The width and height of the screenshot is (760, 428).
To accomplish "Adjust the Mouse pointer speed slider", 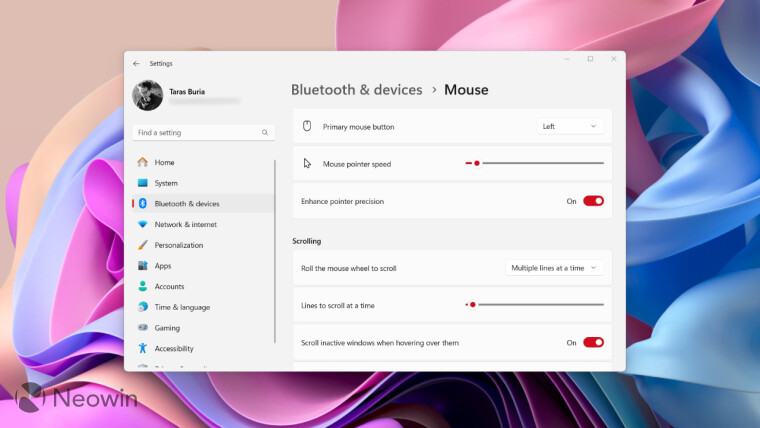I will pos(534,163).
